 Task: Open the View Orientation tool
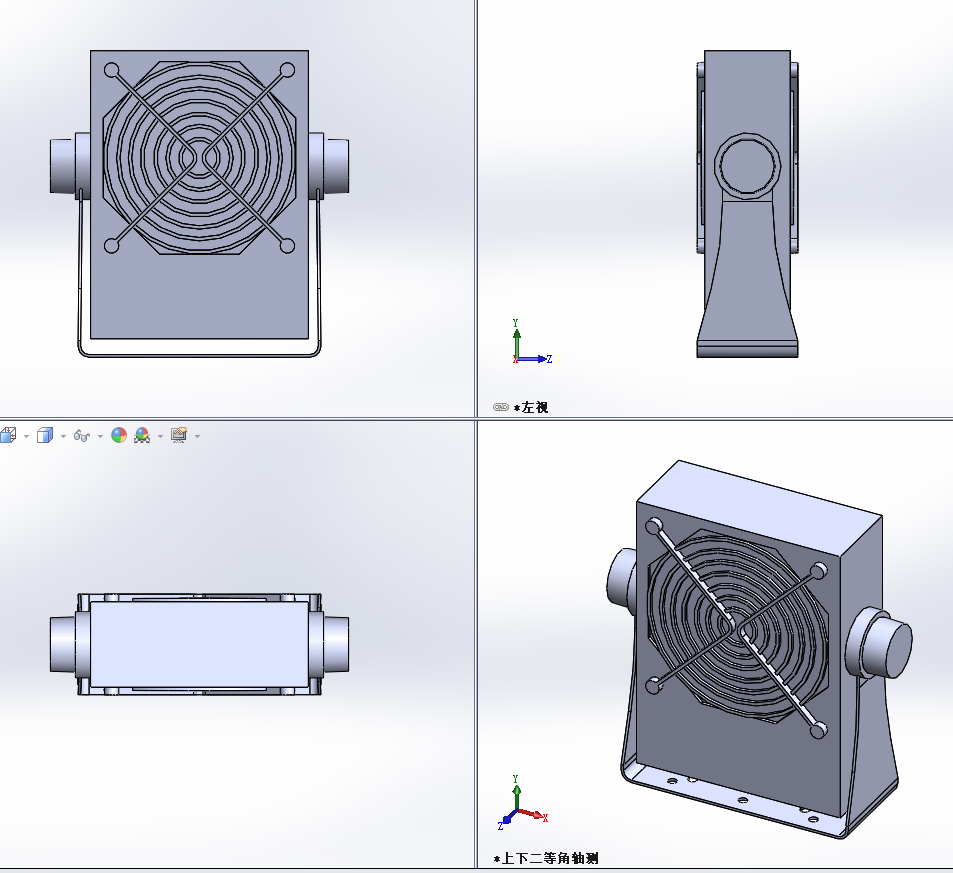(x=8, y=435)
